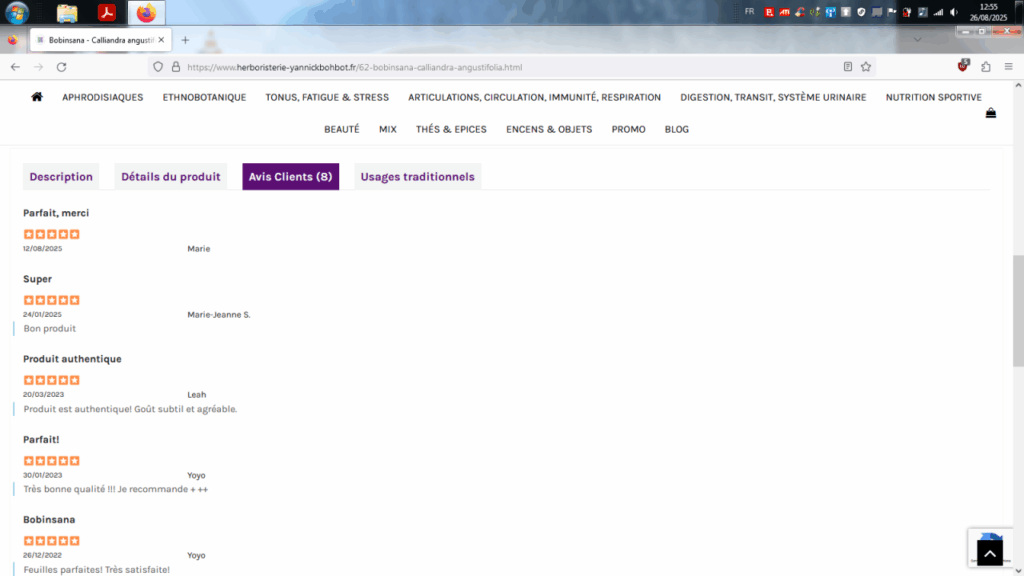Click the scroll-to-top arrow button
The width and height of the screenshot is (1024, 576).
click(988, 551)
